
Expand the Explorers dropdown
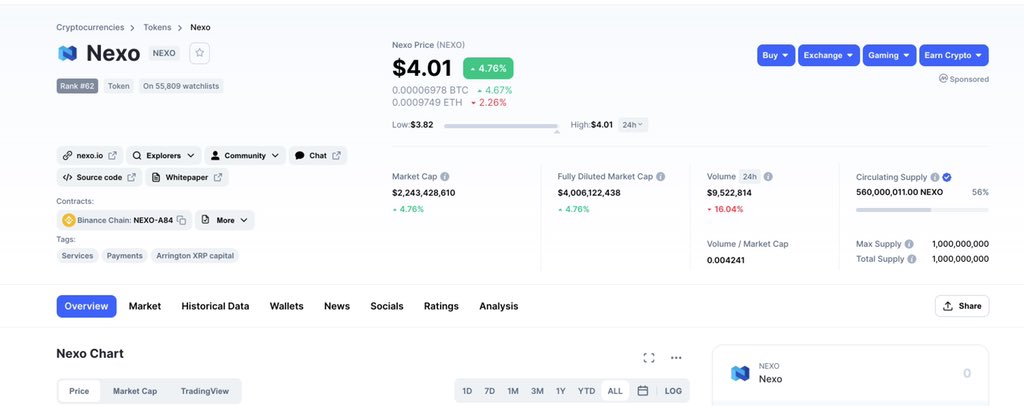point(164,155)
